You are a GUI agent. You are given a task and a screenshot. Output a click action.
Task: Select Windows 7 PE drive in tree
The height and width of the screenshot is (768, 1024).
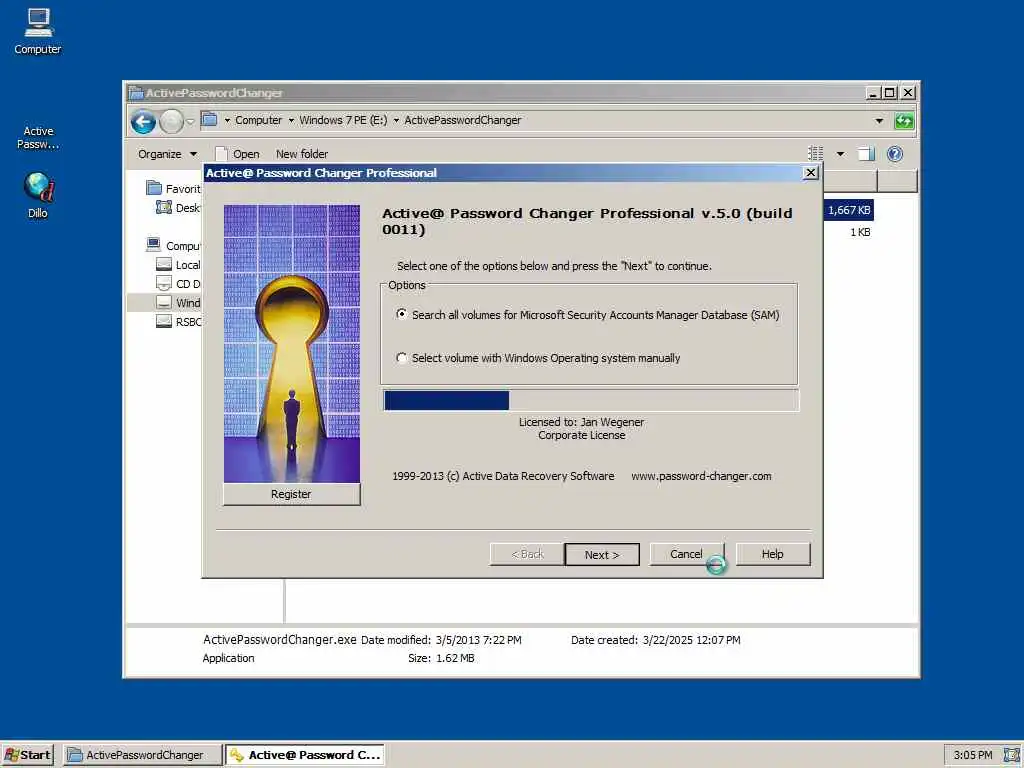point(178,302)
